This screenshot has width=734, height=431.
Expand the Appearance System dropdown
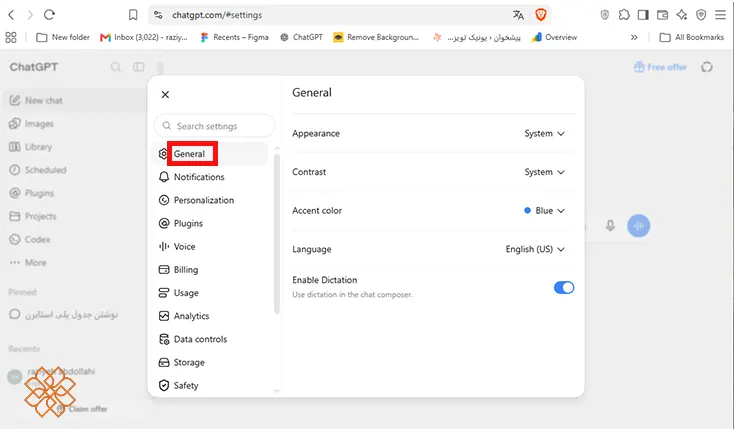click(x=544, y=133)
